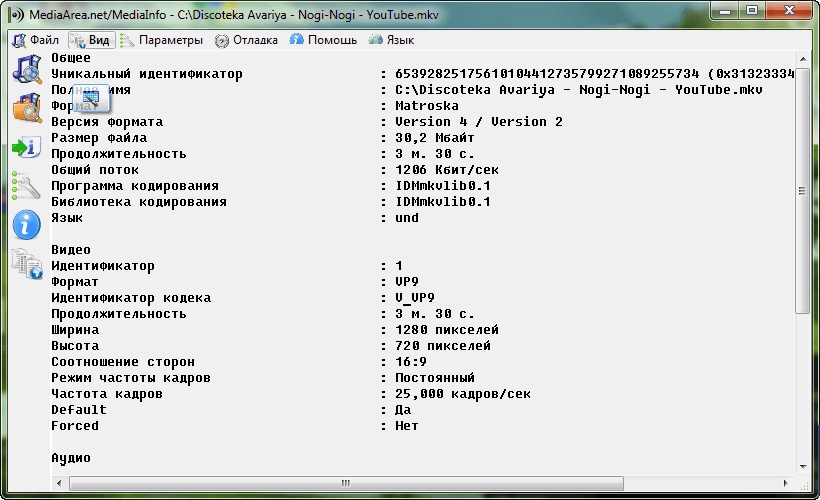This screenshot has height=500, width=820.
Task: Click the documents and globe sidebar icon
Action: click(x=27, y=264)
